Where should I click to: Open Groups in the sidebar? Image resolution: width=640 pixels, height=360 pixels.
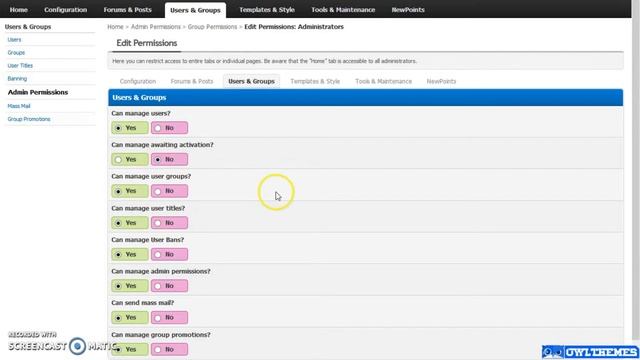(x=16, y=53)
